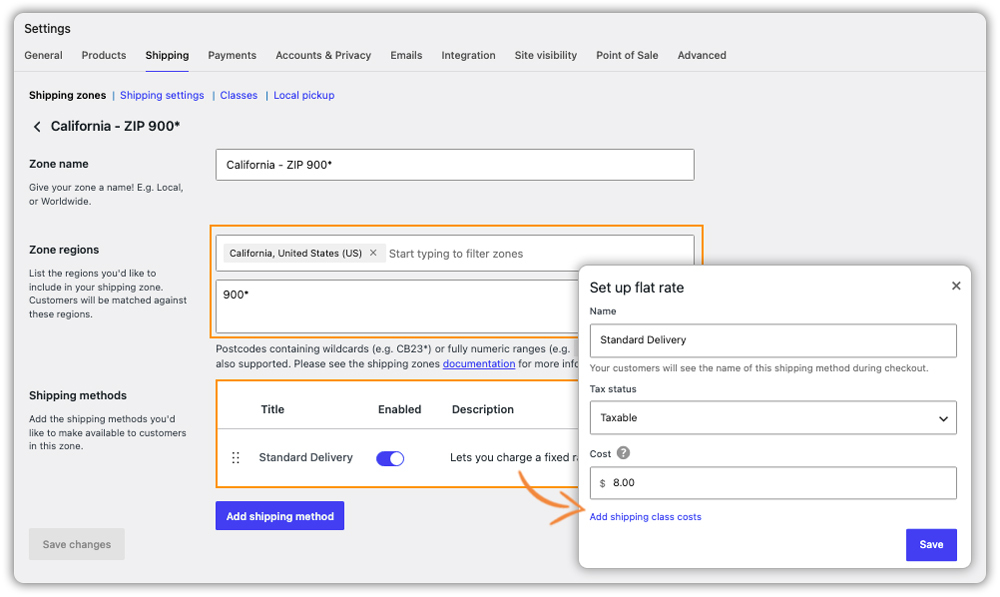Click the Description column header
Screen dimensions: 1000x597
click(483, 409)
